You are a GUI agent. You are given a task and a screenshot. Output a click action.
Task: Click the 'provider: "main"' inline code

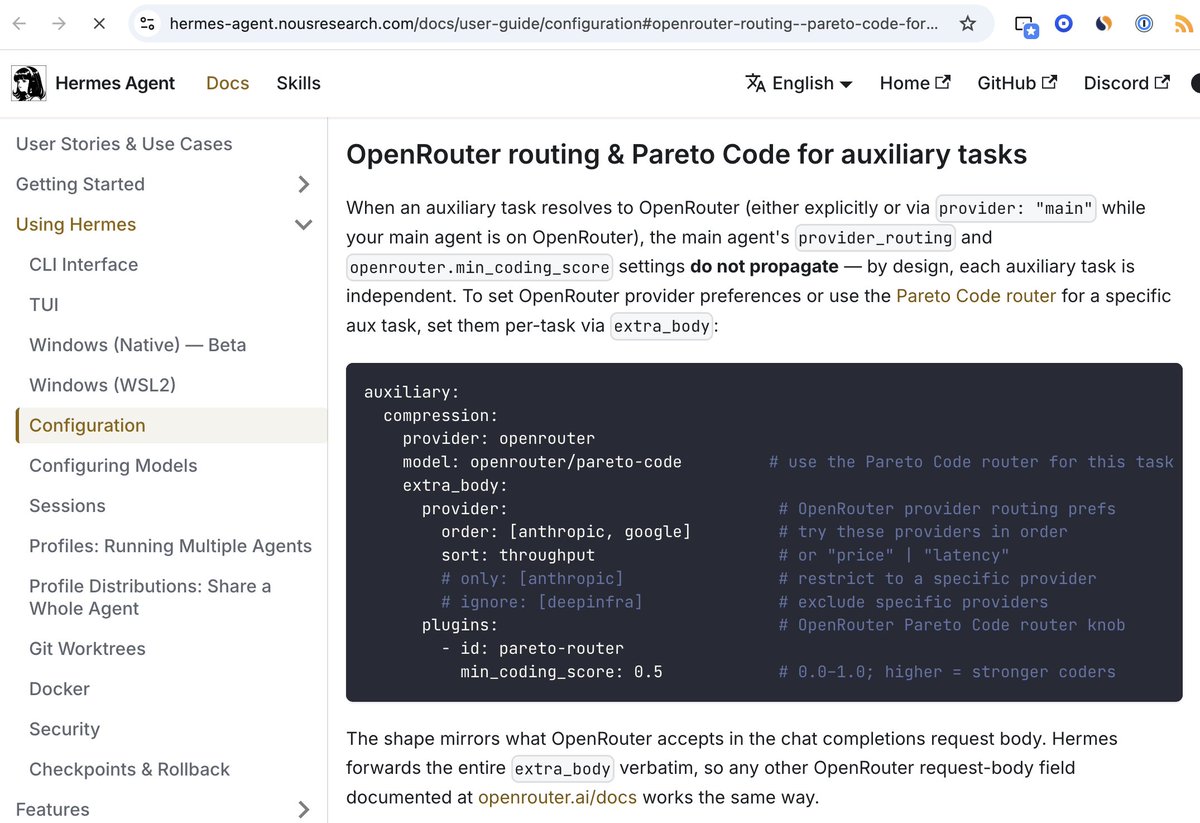1016,208
